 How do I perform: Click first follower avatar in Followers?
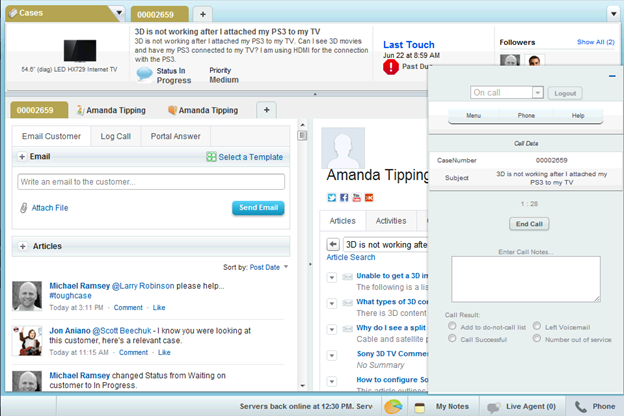tap(510, 60)
